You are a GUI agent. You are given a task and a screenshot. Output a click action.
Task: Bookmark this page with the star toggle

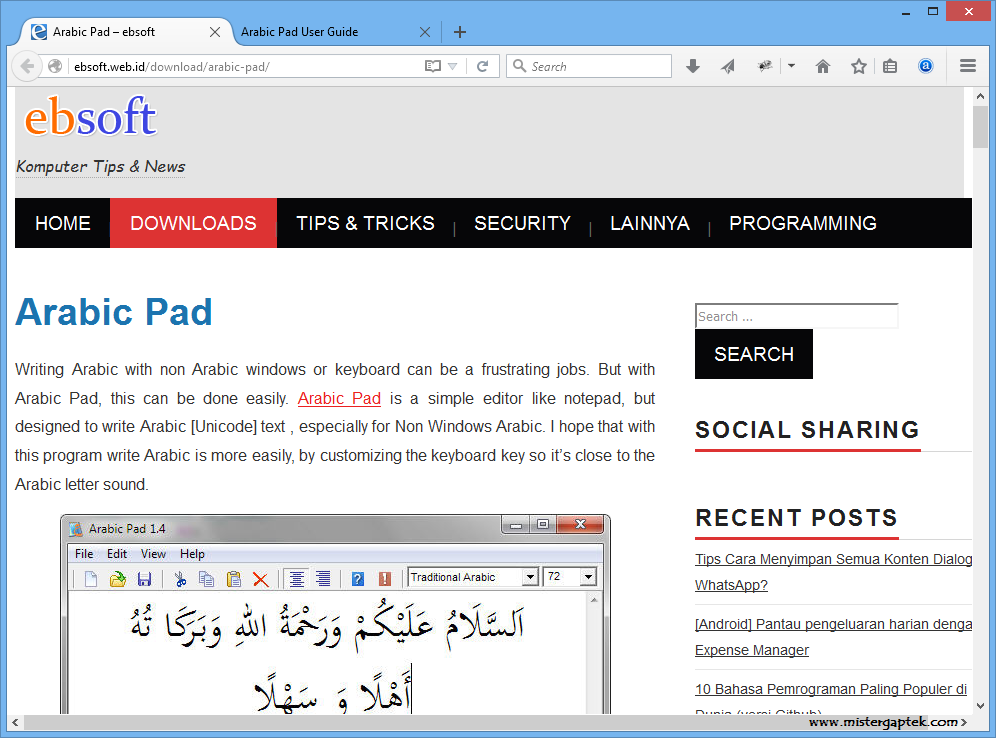856,65
